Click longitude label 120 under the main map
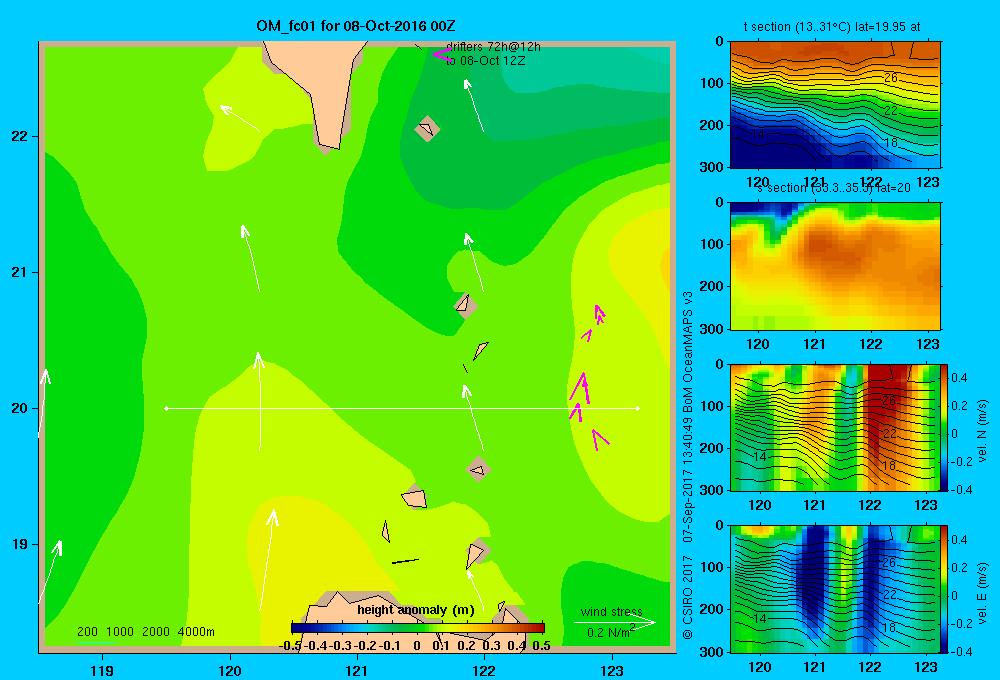 [230, 670]
